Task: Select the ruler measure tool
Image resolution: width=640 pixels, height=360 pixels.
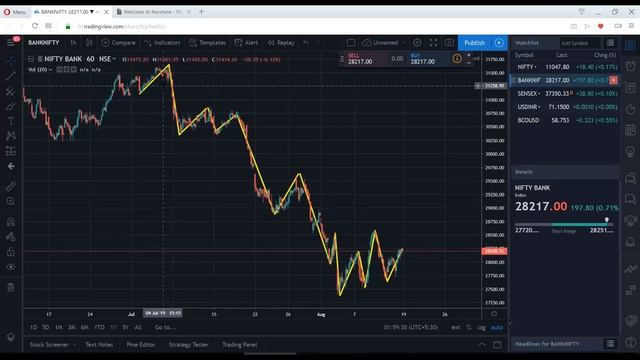Action: coord(11,187)
